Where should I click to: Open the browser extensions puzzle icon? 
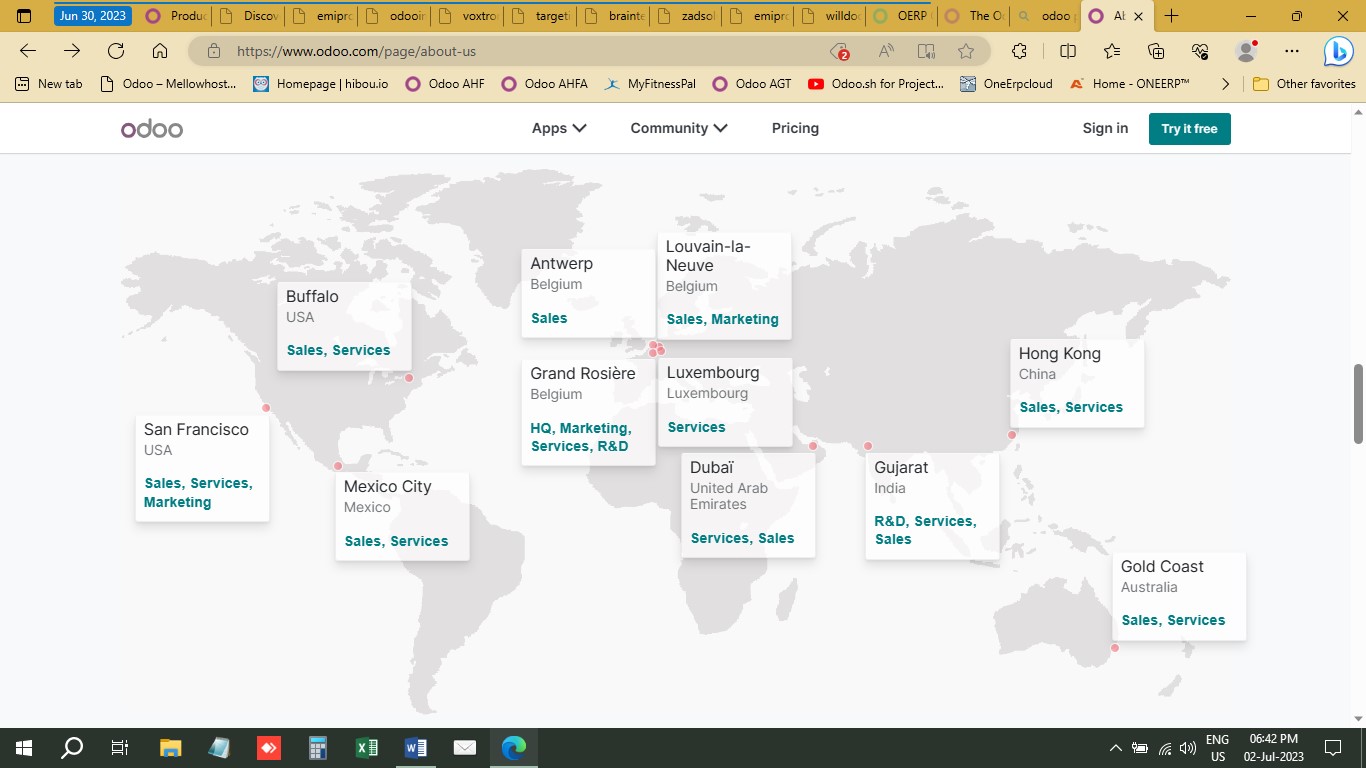pyautogui.click(x=1019, y=51)
